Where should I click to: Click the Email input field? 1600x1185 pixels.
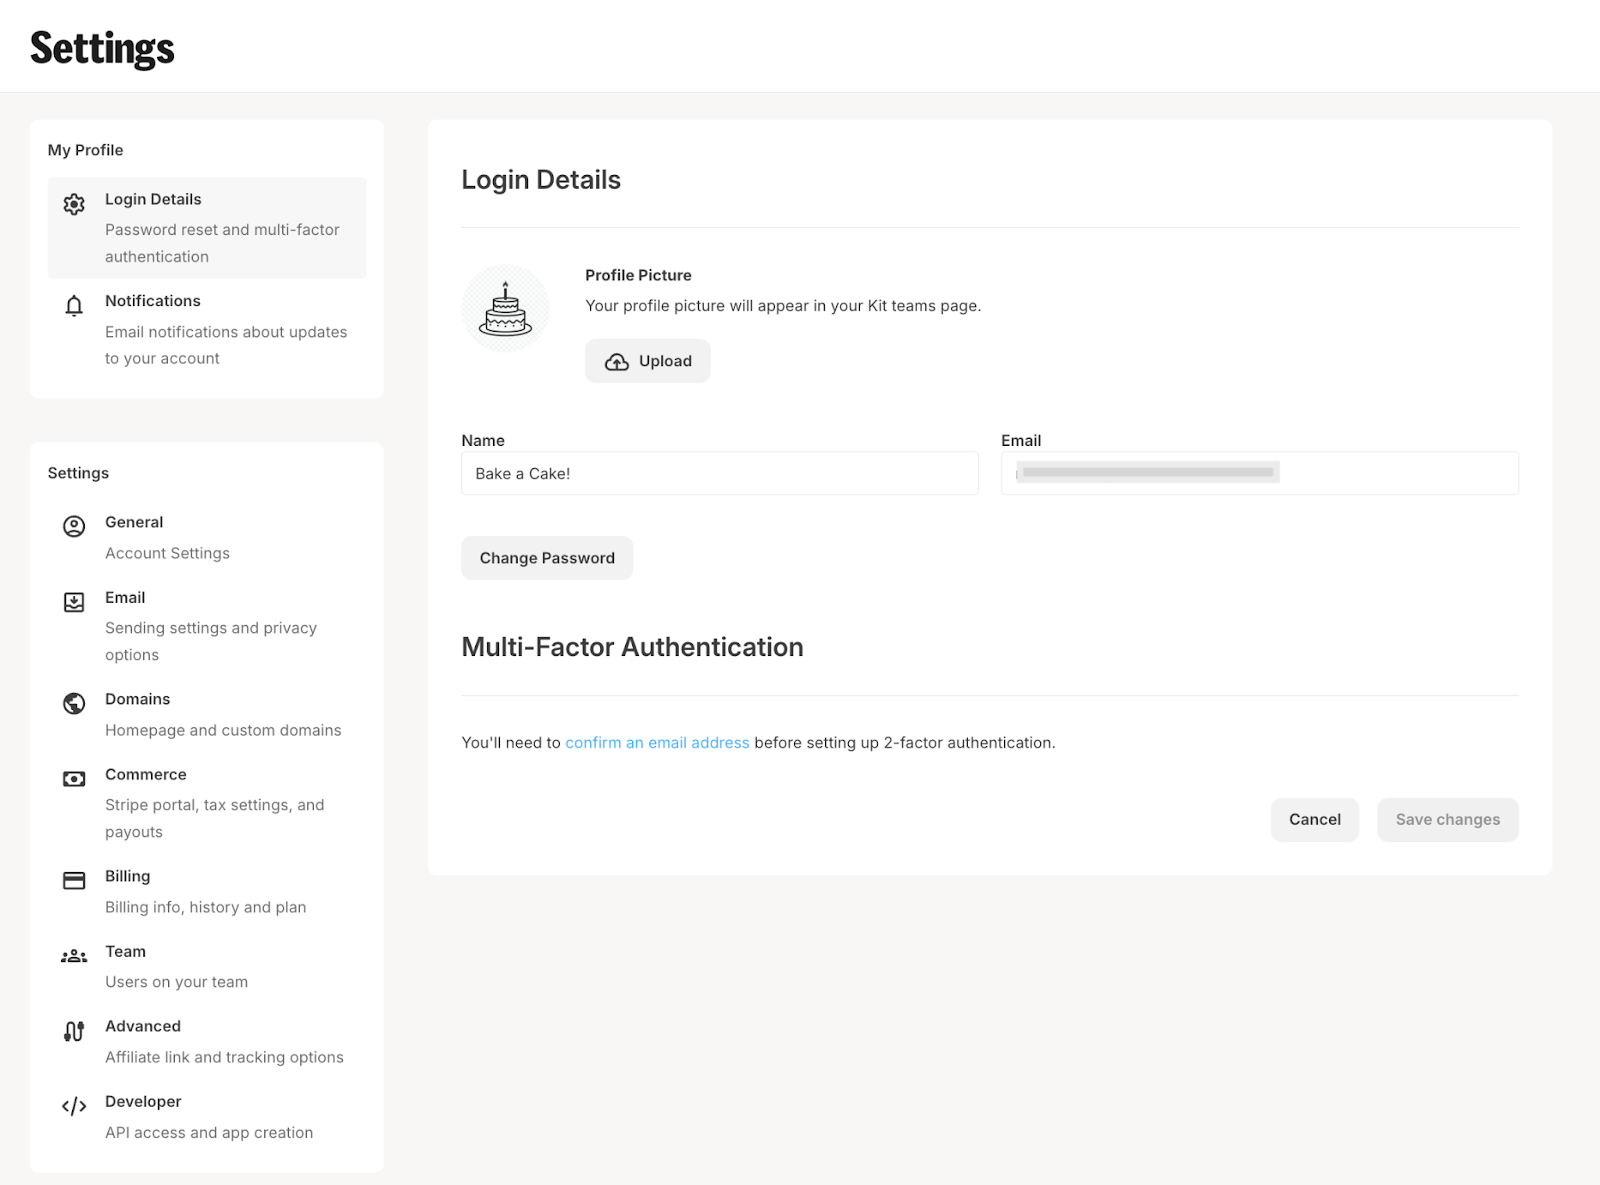pos(1260,473)
